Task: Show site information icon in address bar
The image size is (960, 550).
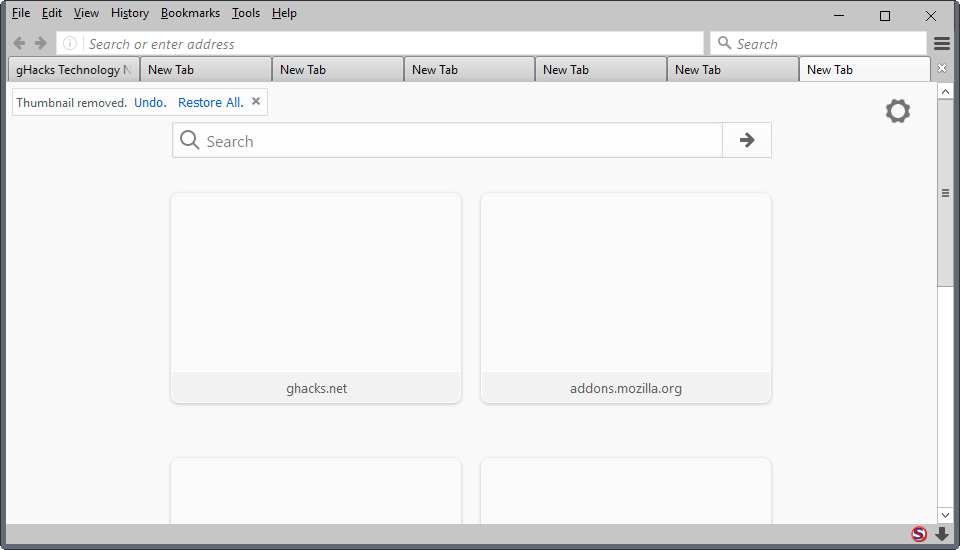Action: pyautogui.click(x=70, y=43)
